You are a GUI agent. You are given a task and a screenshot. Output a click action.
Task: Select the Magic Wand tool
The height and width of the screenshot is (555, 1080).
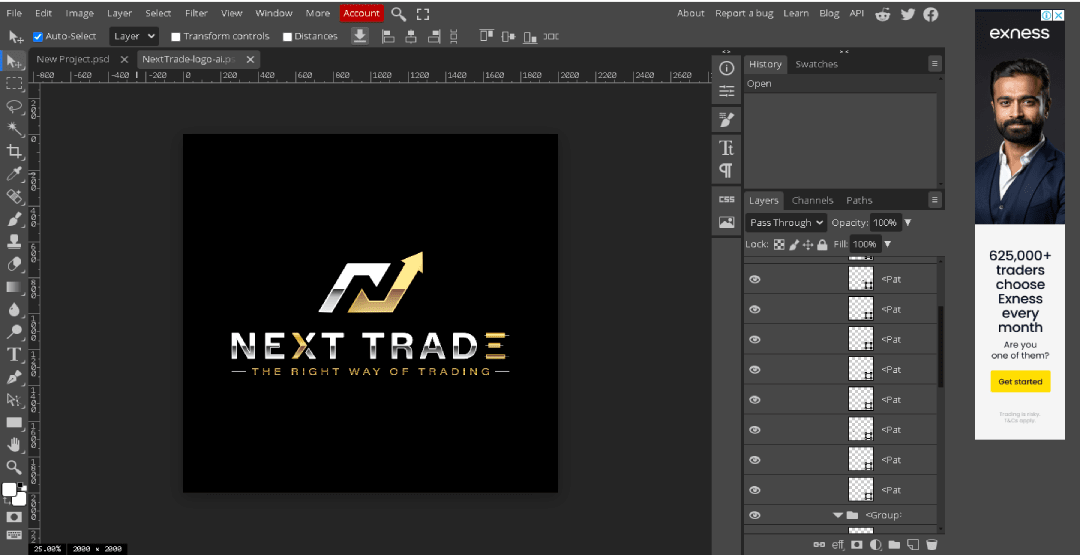14,129
